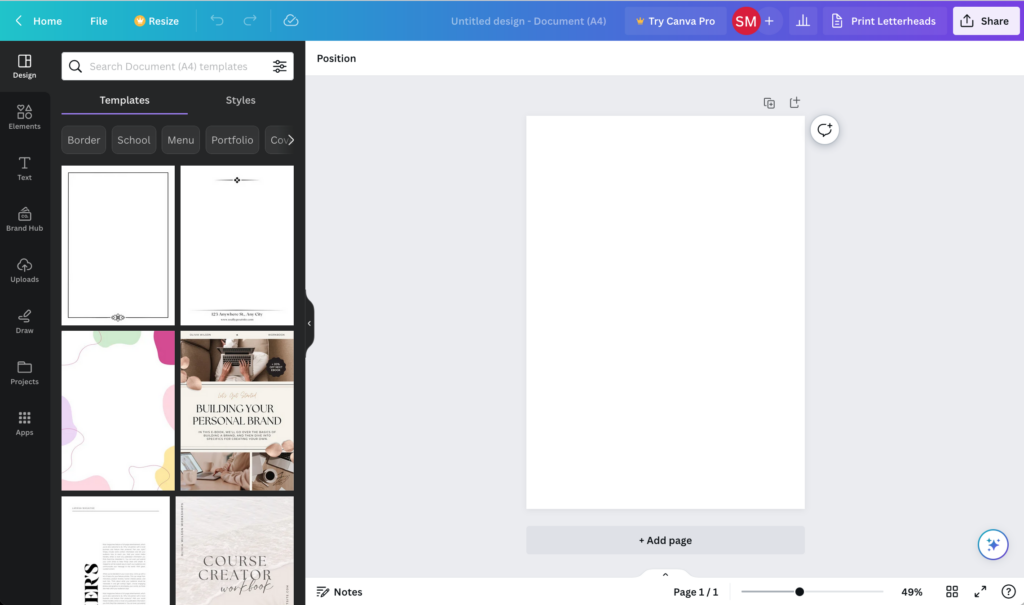This screenshot has width=1024, height=605.
Task: Open the Resize option
Action: 156,21
